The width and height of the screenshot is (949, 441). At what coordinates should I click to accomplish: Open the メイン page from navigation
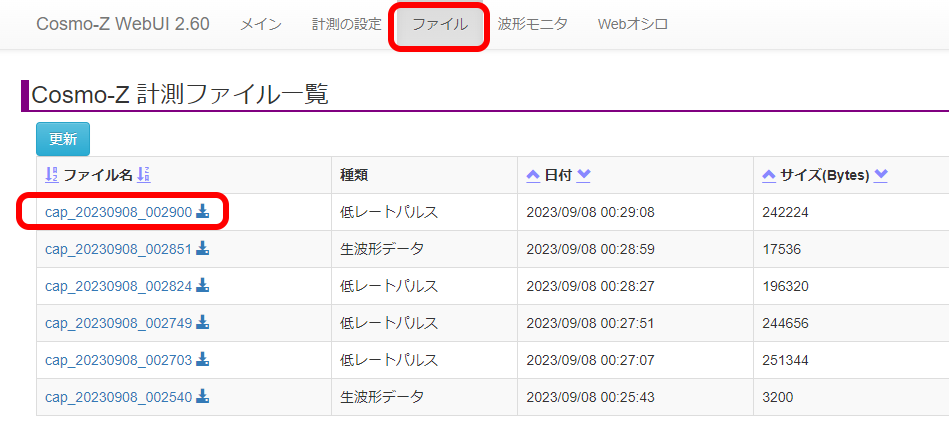(260, 24)
